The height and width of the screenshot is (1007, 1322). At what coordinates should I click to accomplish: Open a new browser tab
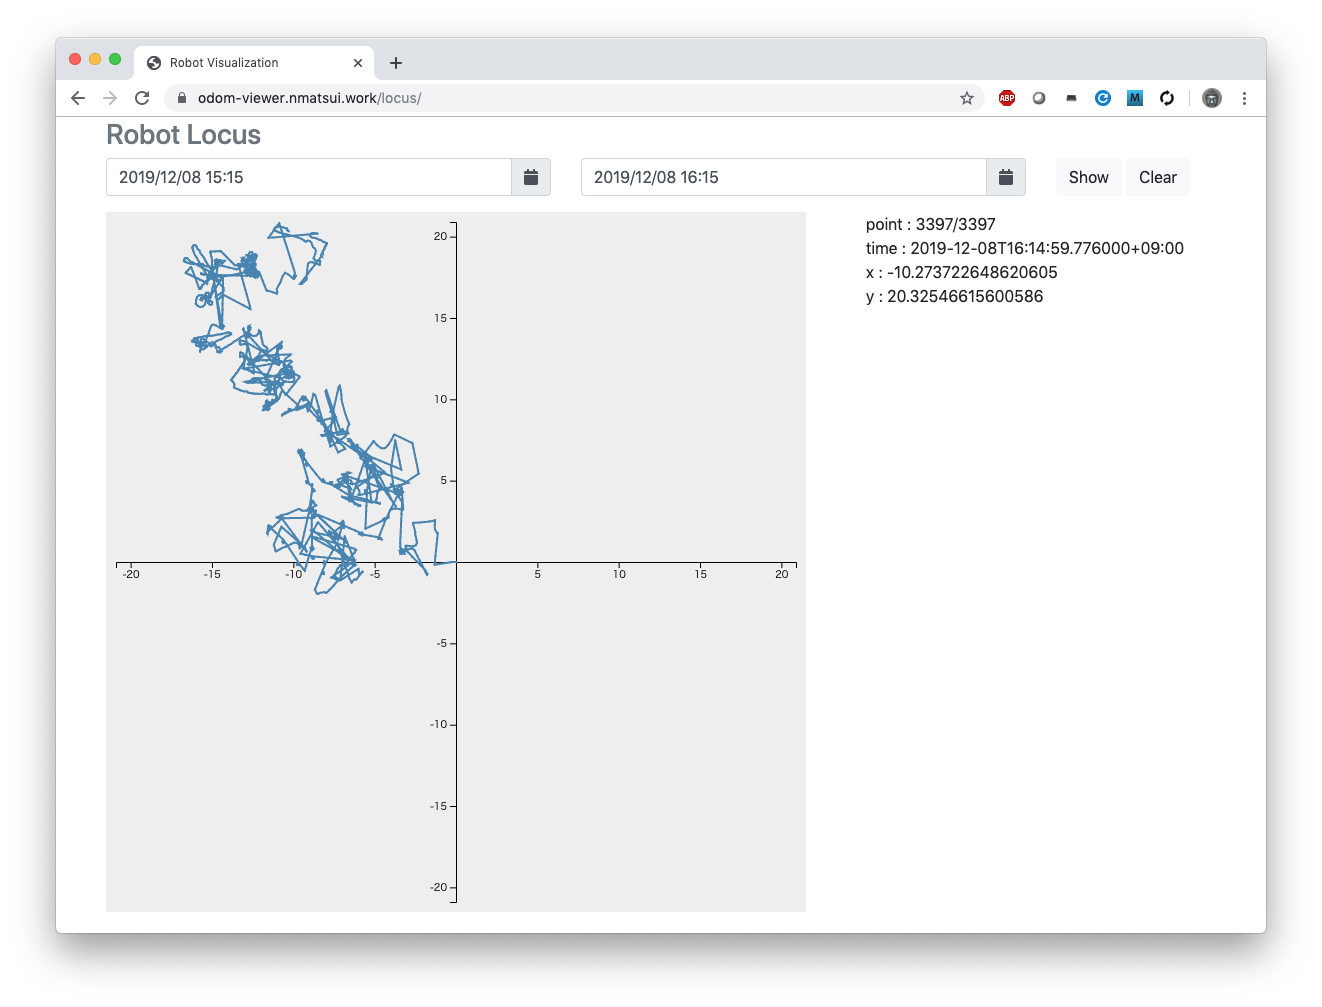click(x=396, y=63)
